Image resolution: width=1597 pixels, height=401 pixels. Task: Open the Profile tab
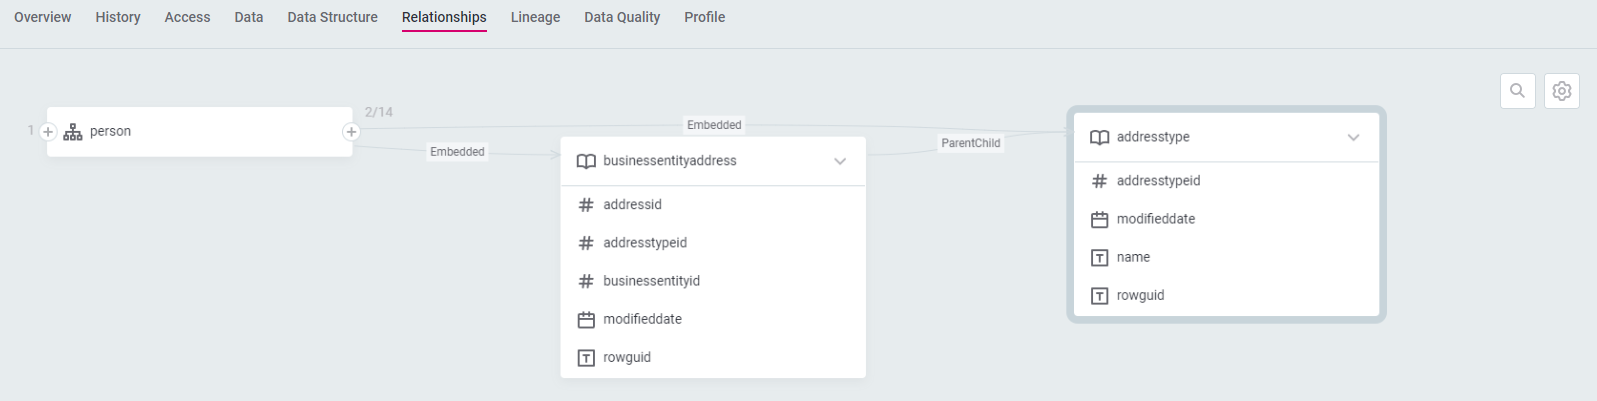[704, 17]
